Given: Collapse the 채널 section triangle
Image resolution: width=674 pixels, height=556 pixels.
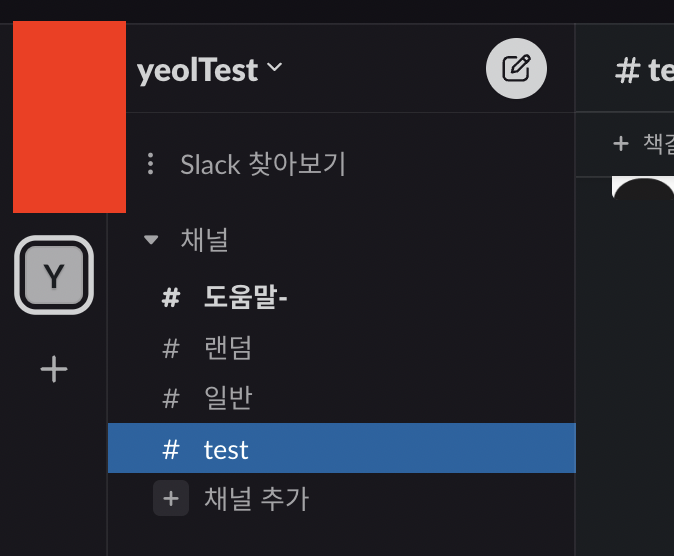Looking at the screenshot, I should click(x=151, y=240).
